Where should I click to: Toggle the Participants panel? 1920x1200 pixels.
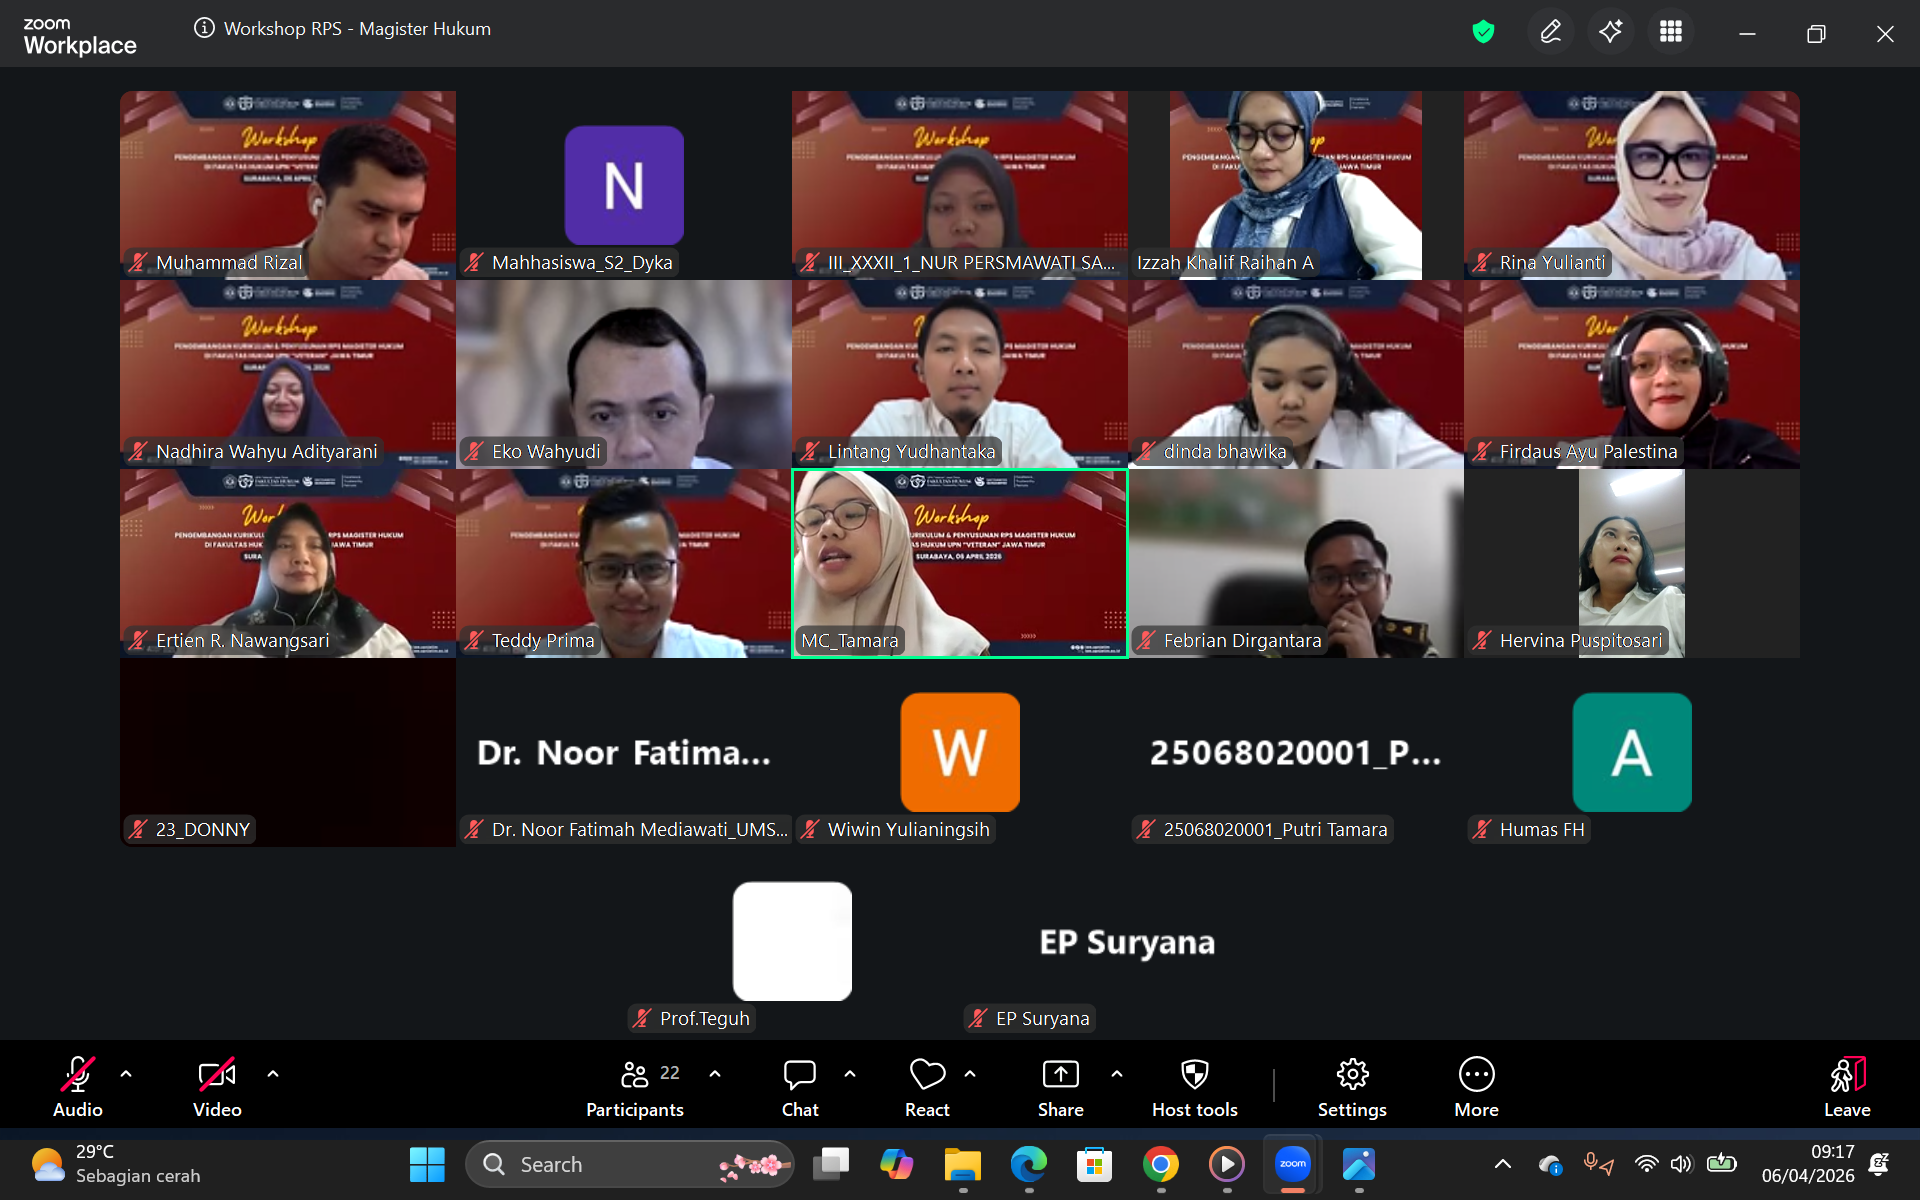(x=635, y=1086)
